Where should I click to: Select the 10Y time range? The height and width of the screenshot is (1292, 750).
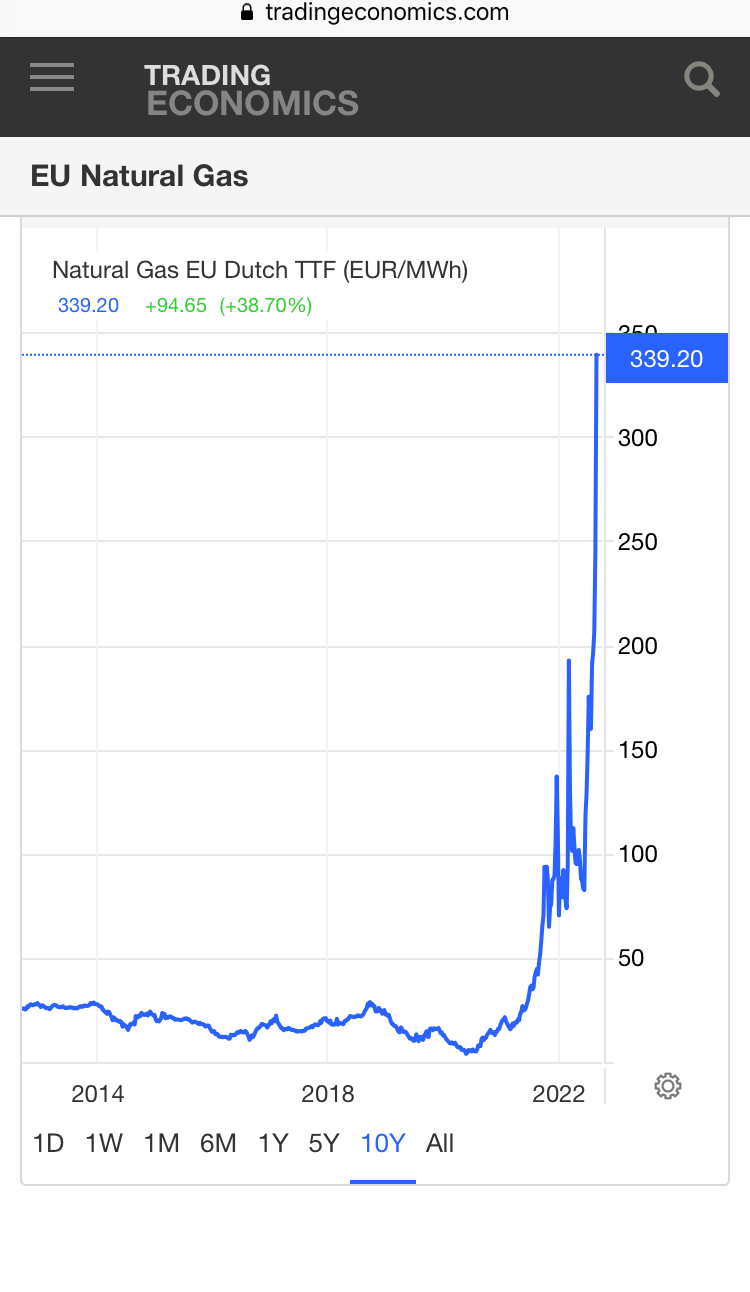[383, 1143]
